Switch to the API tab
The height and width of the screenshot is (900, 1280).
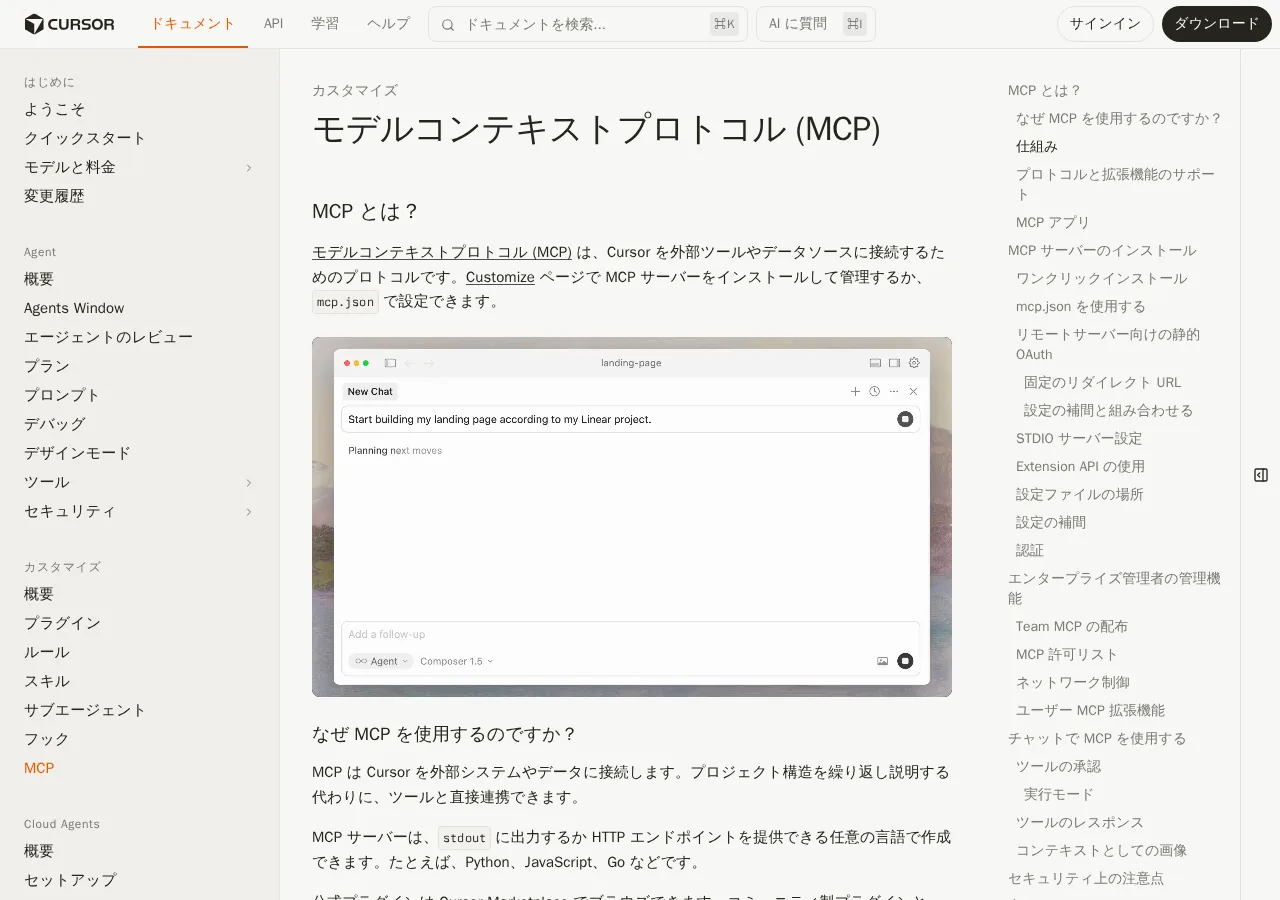(274, 24)
